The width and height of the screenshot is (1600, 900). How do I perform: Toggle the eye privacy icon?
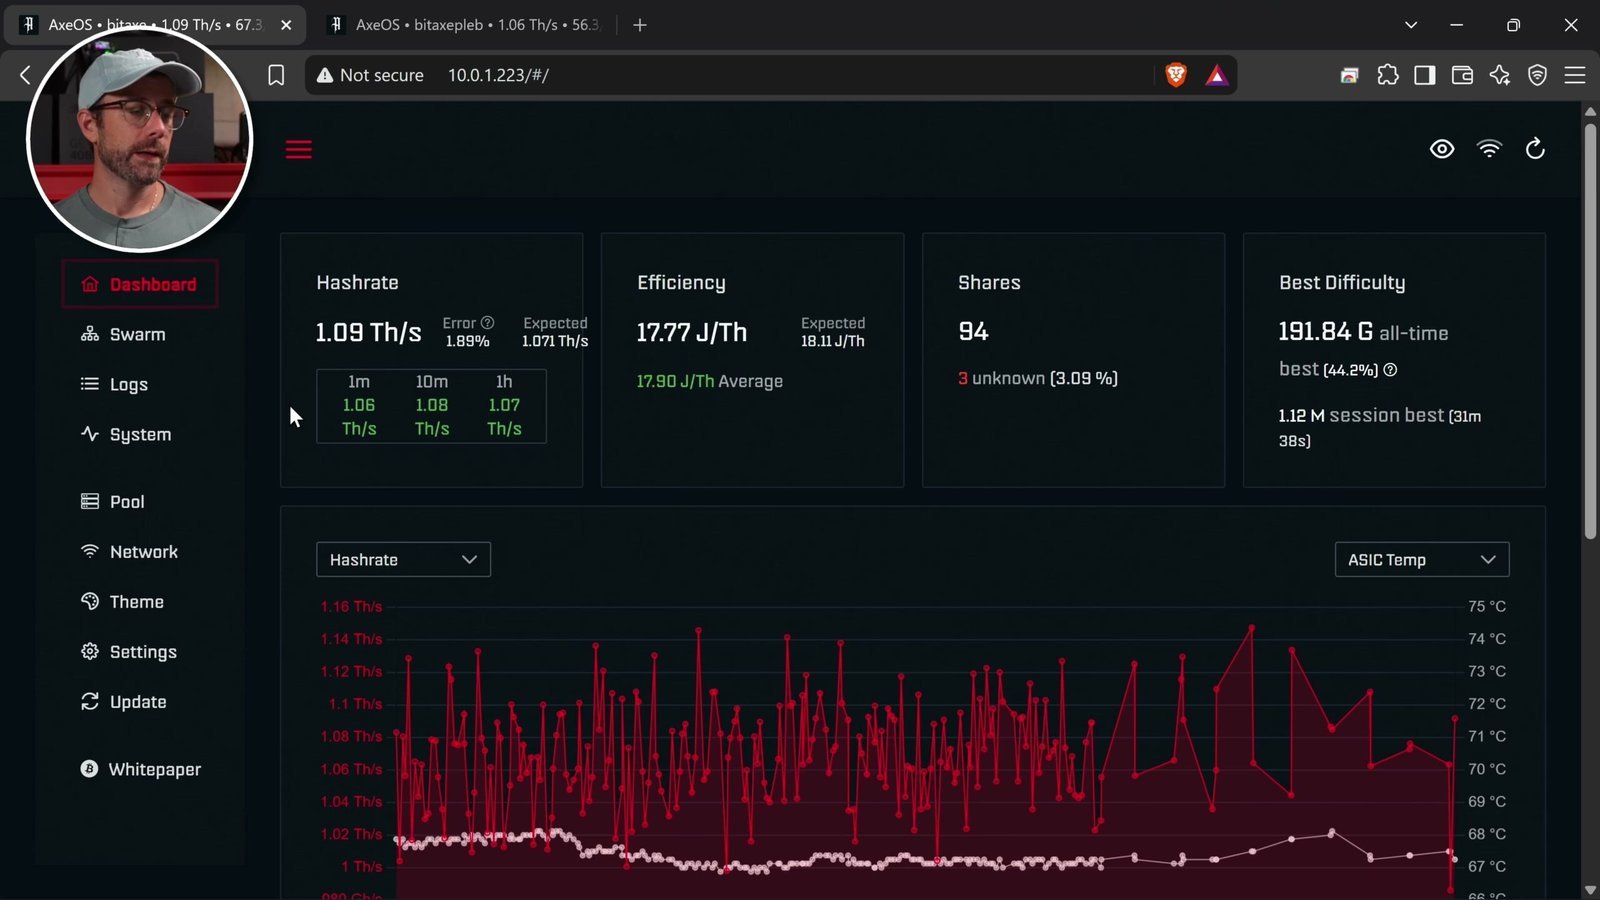pyautogui.click(x=1442, y=149)
